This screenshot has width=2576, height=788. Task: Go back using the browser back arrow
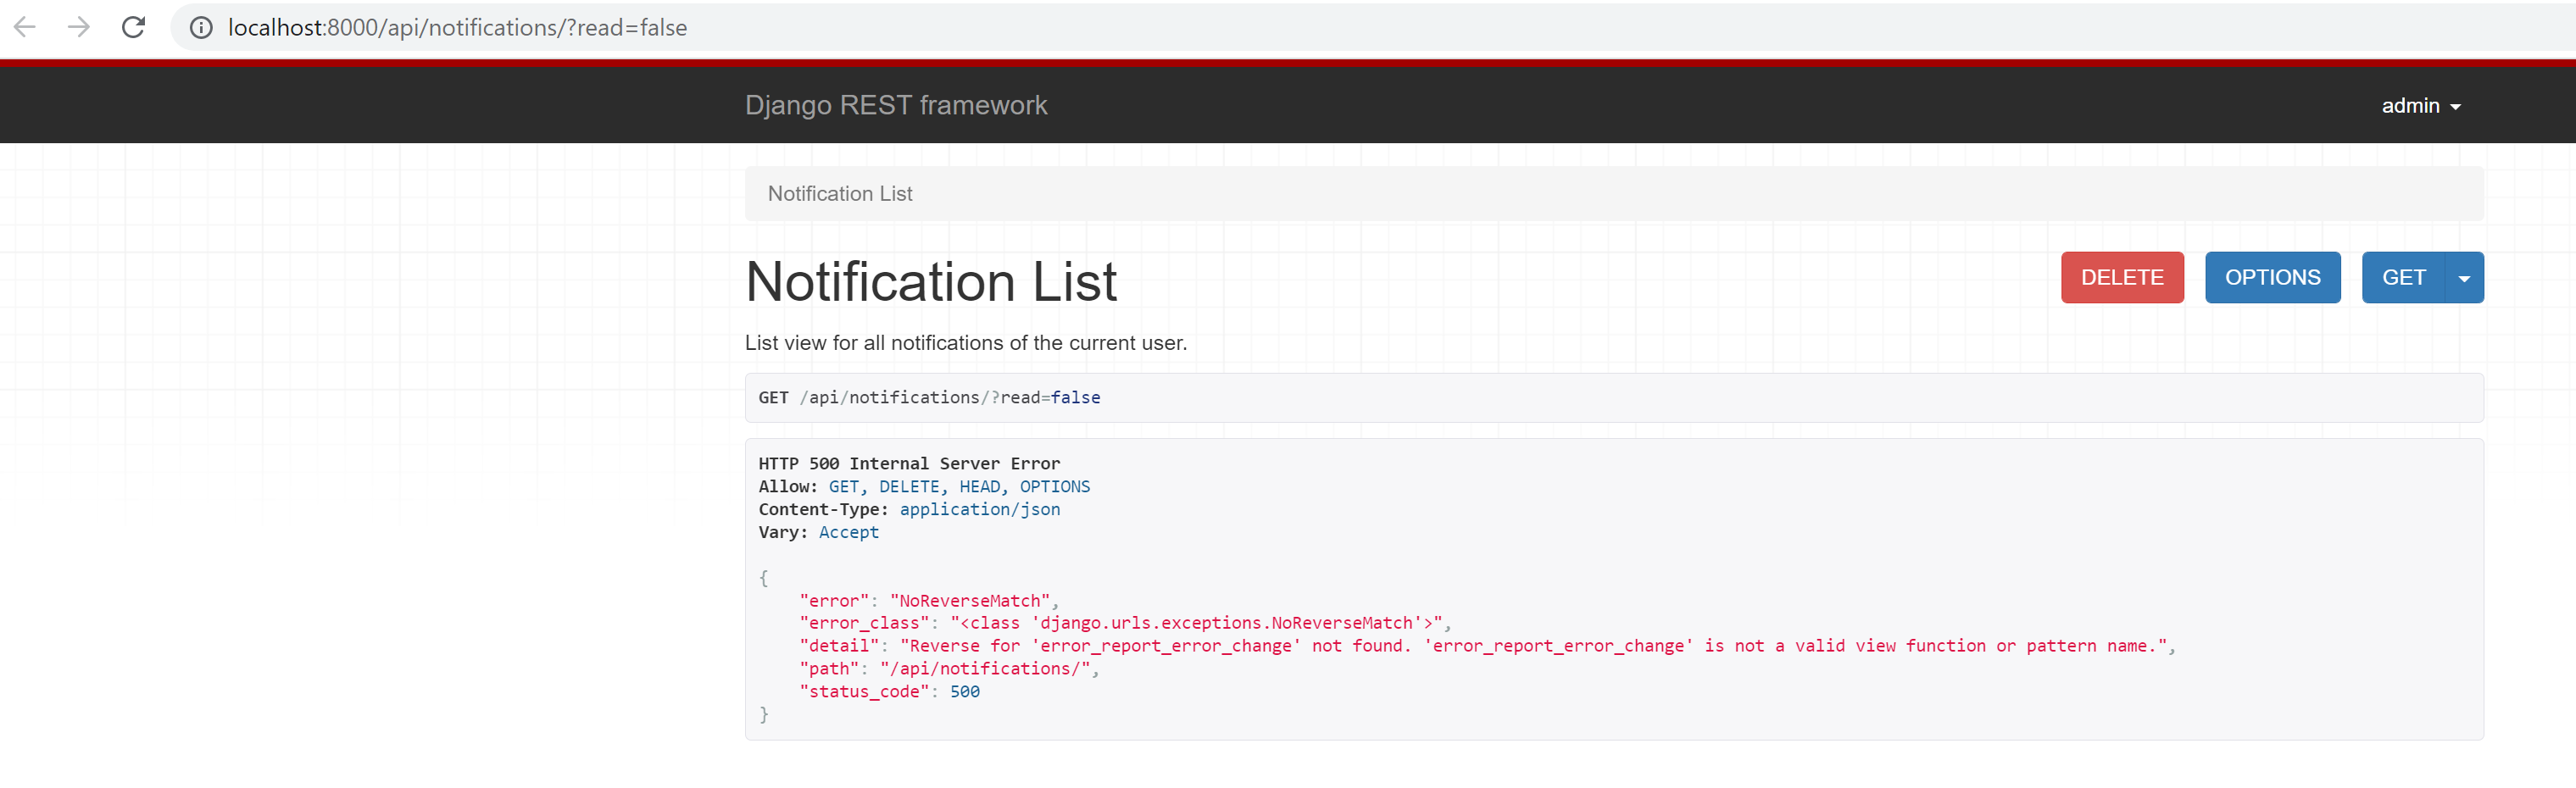pyautogui.click(x=25, y=27)
